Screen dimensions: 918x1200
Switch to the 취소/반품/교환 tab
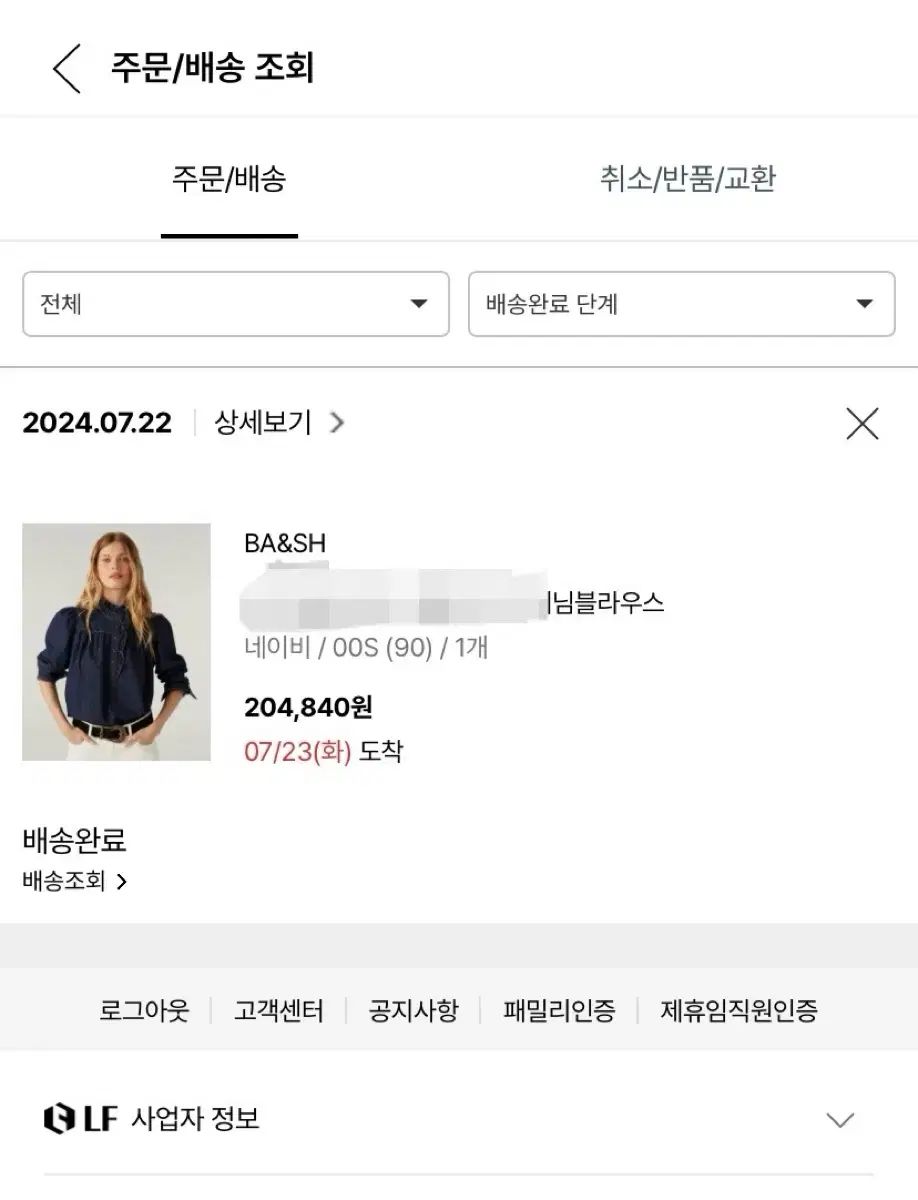687,180
